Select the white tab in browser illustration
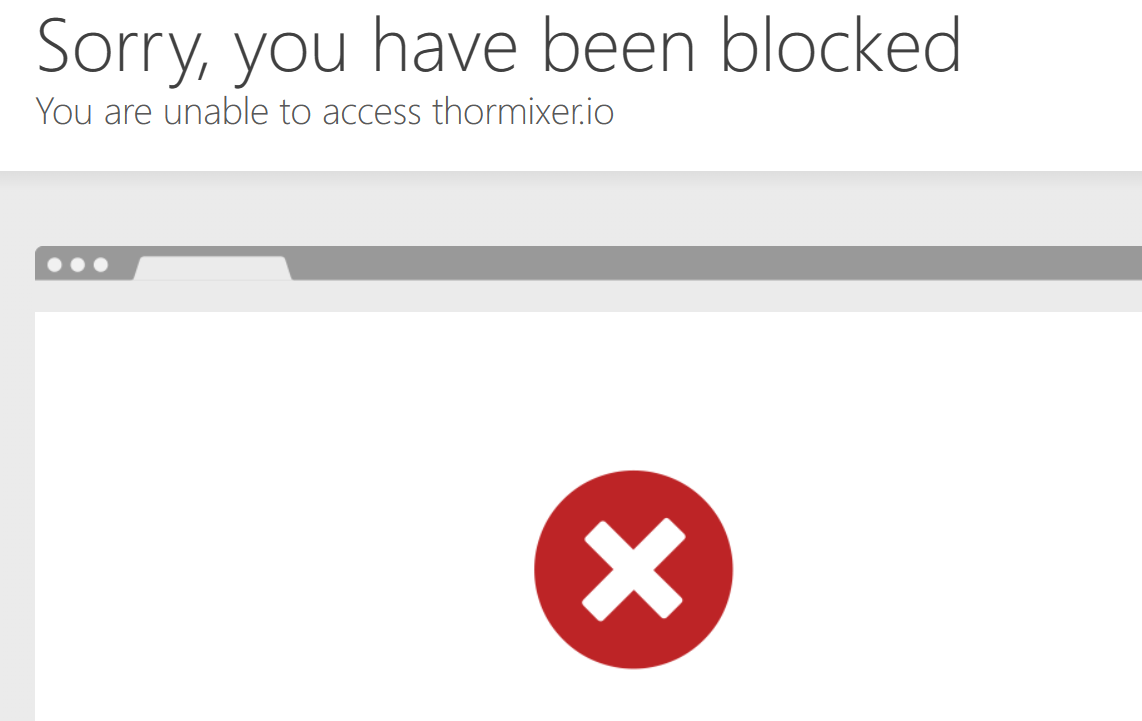This screenshot has height=721, width=1142. click(213, 268)
